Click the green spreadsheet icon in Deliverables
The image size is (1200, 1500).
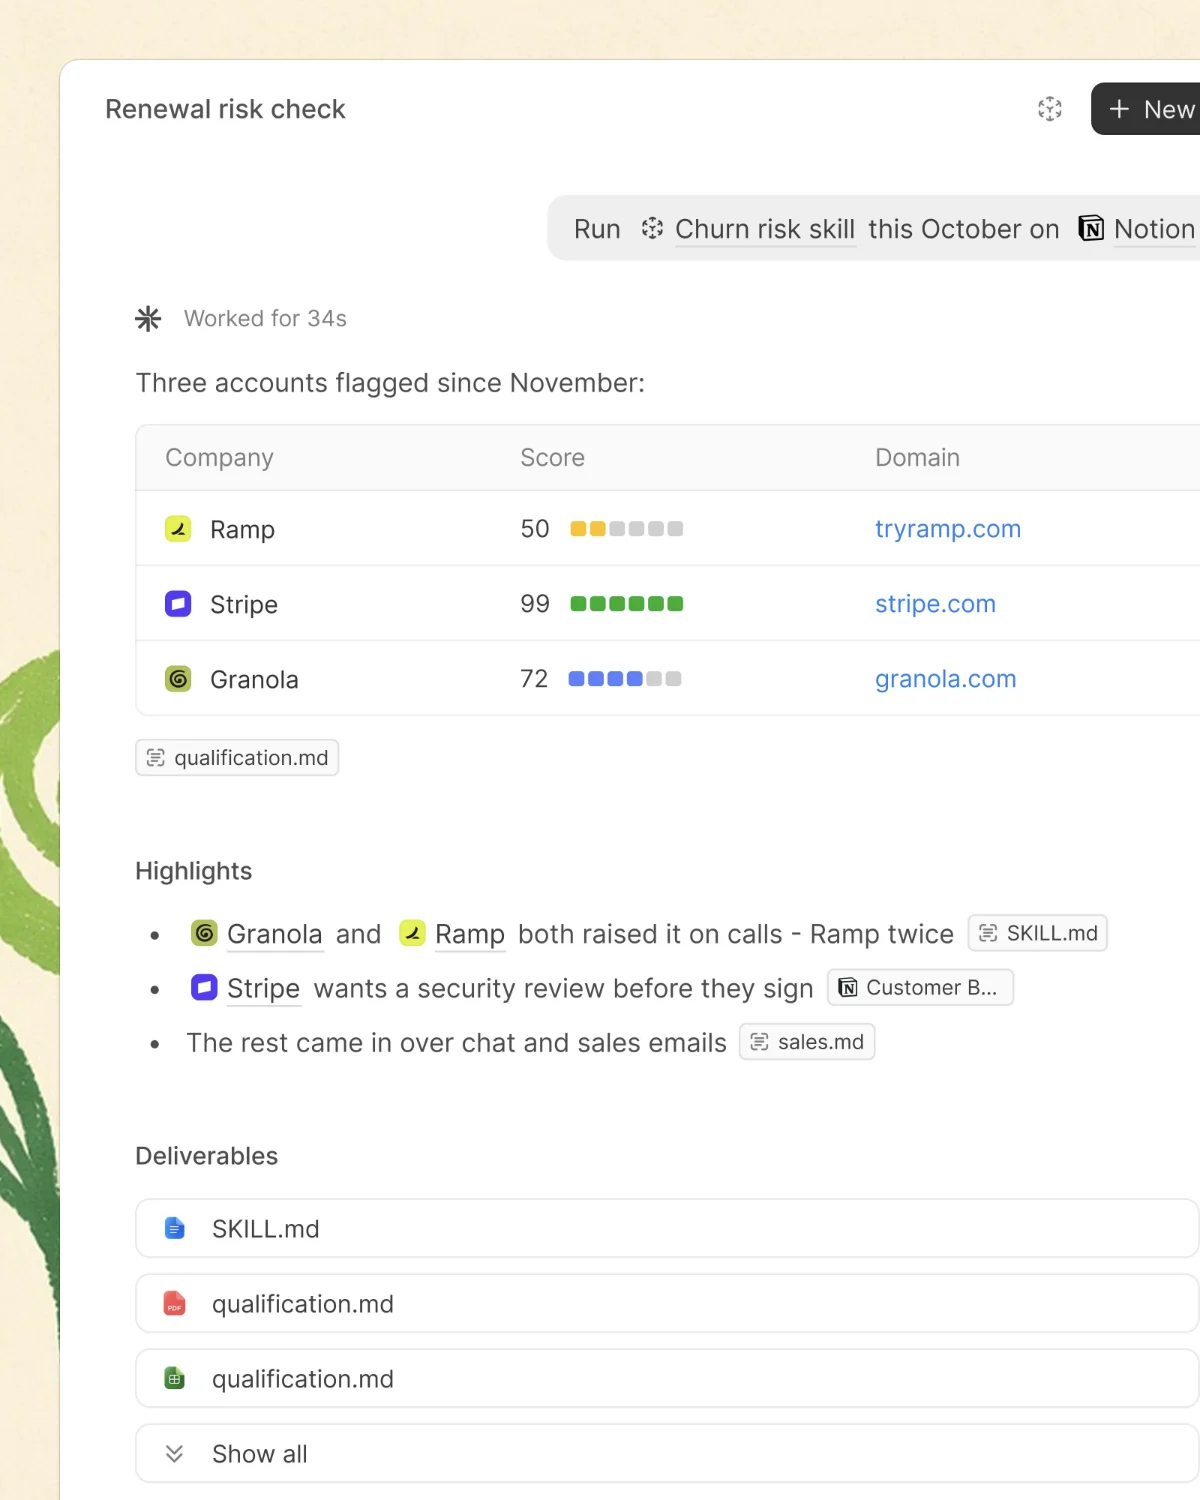pos(175,1378)
